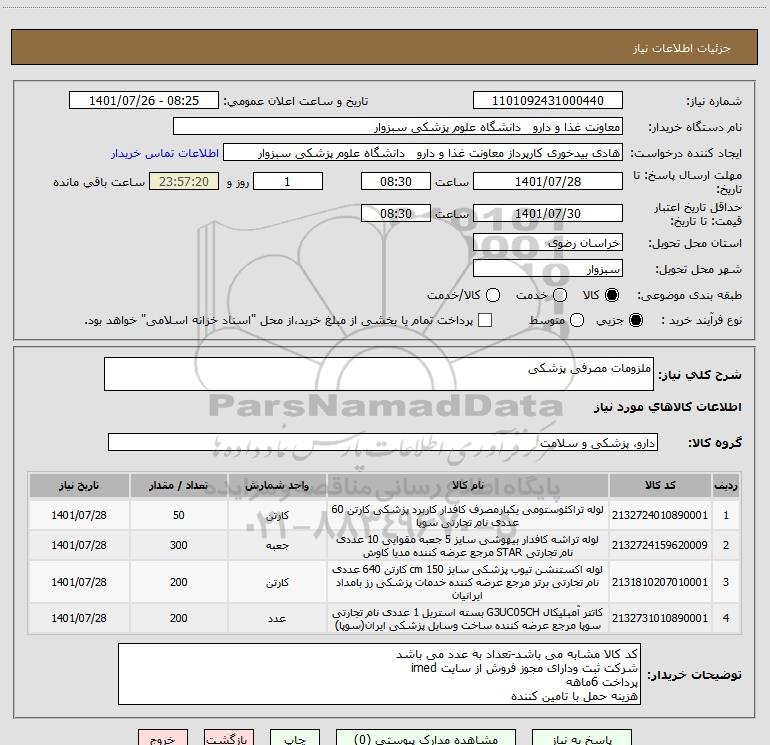Click the مشاهده مدارک پیوستی button
Screen dimensions: 770x745
click(x=426, y=737)
